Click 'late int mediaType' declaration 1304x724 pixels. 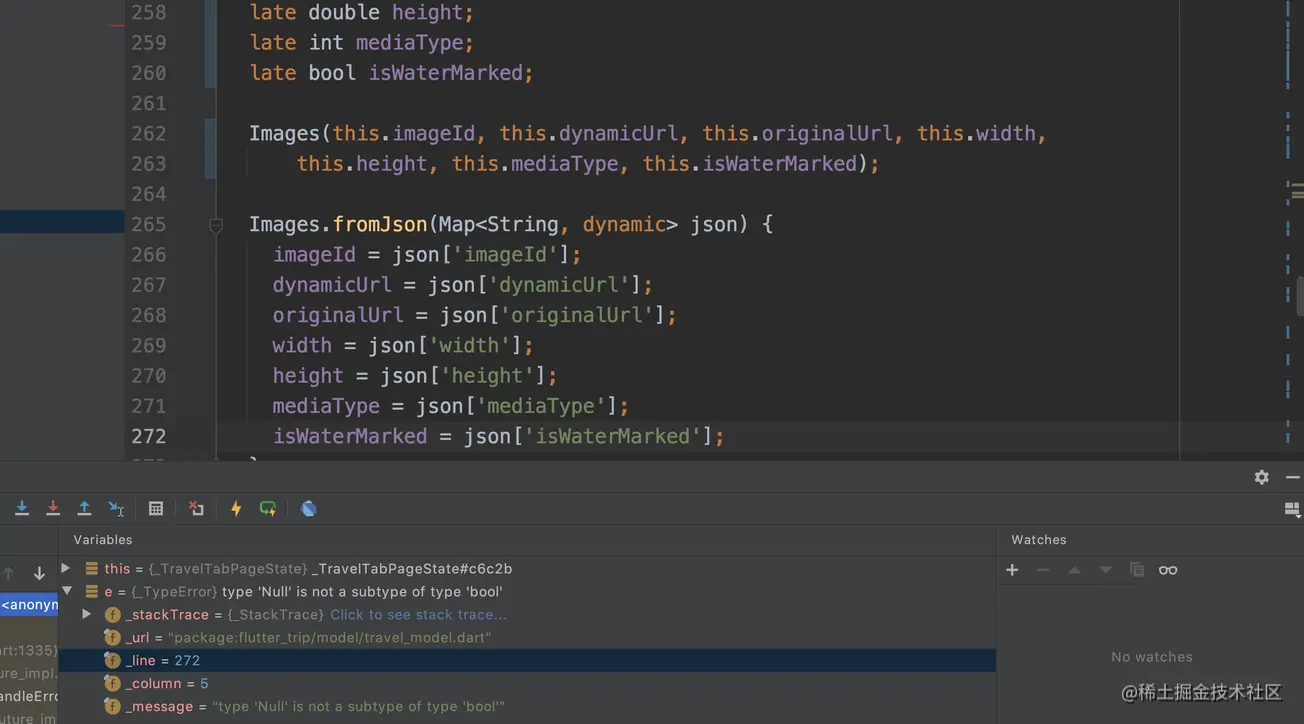pos(361,43)
